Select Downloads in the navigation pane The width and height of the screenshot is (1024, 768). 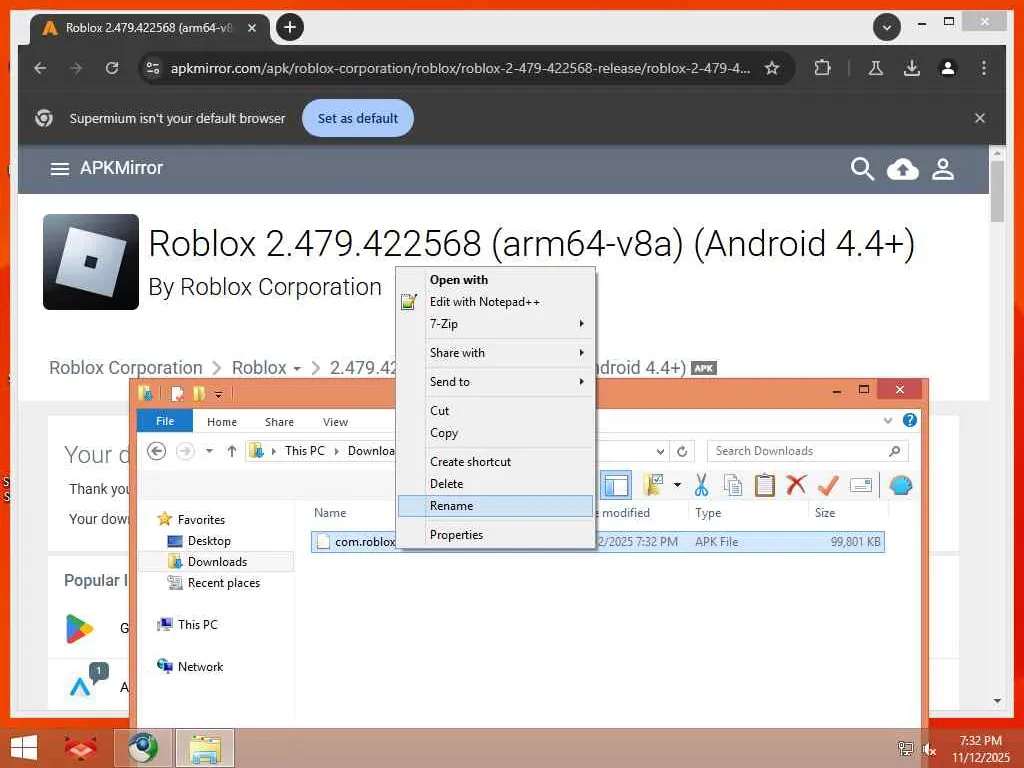217,562
